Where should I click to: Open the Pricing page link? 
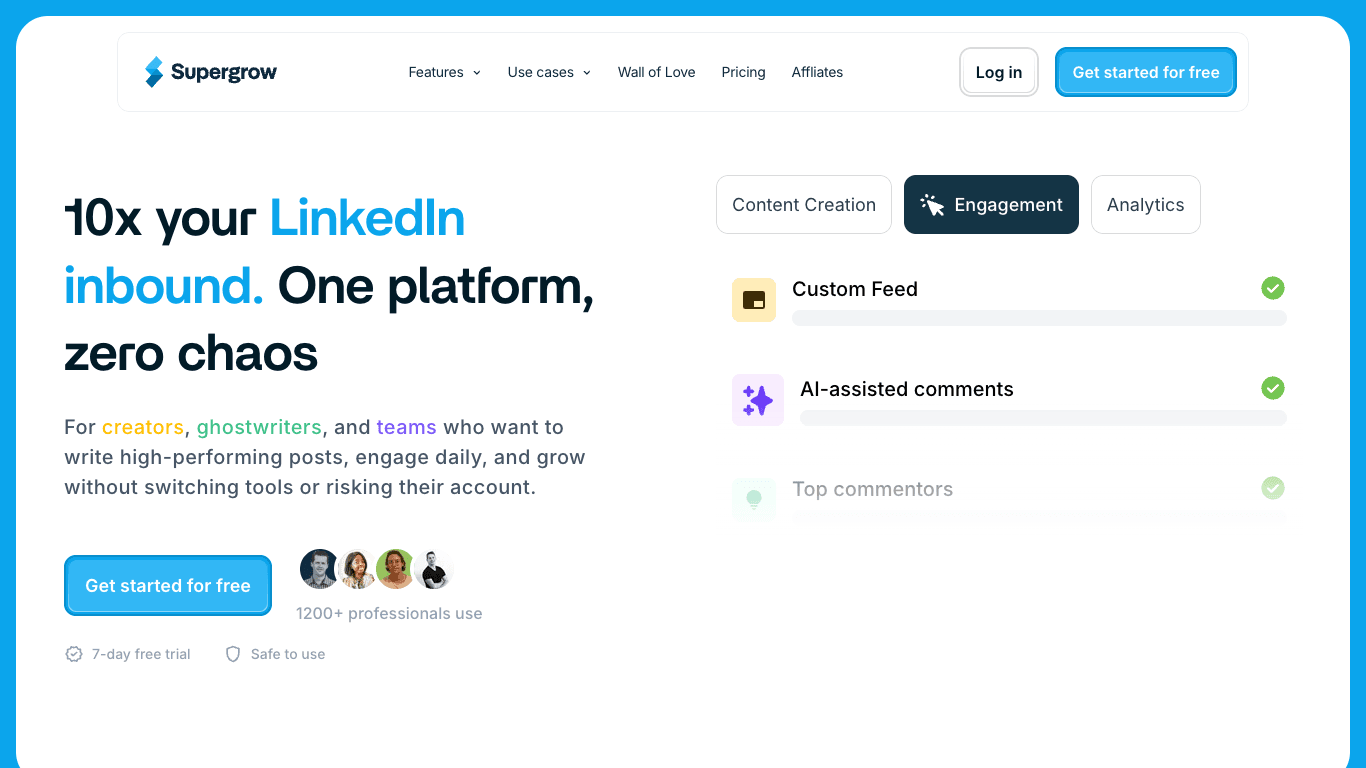point(743,72)
